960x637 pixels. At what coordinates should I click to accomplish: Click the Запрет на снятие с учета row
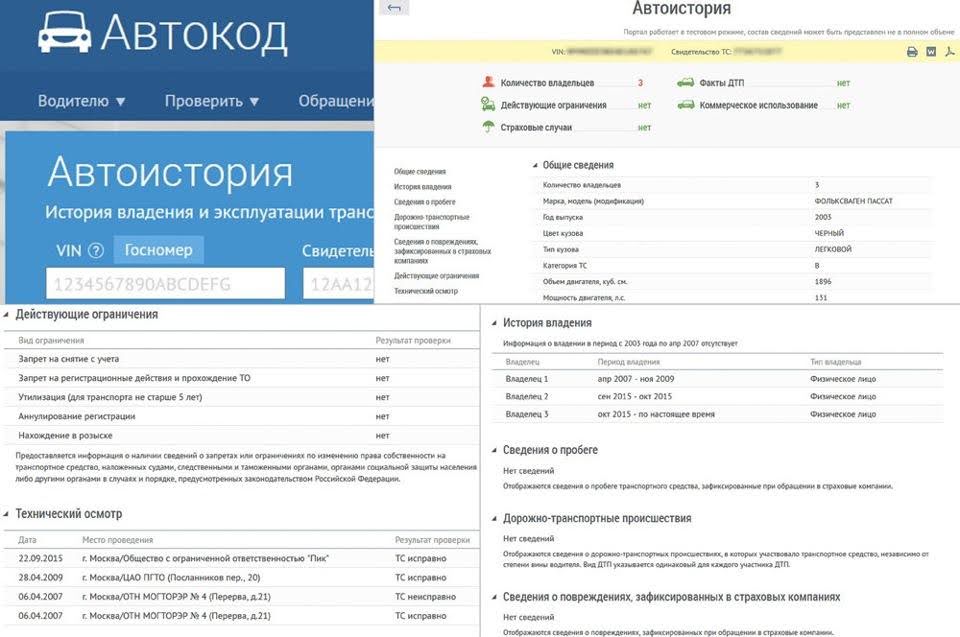point(242,359)
